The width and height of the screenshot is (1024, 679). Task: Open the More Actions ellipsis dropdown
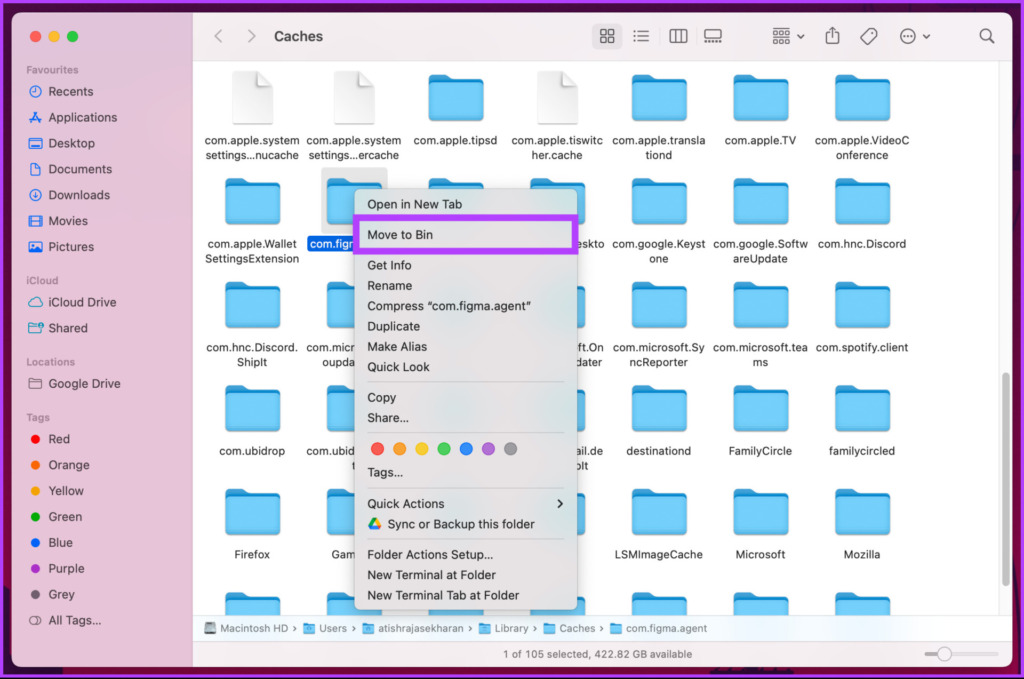914,36
